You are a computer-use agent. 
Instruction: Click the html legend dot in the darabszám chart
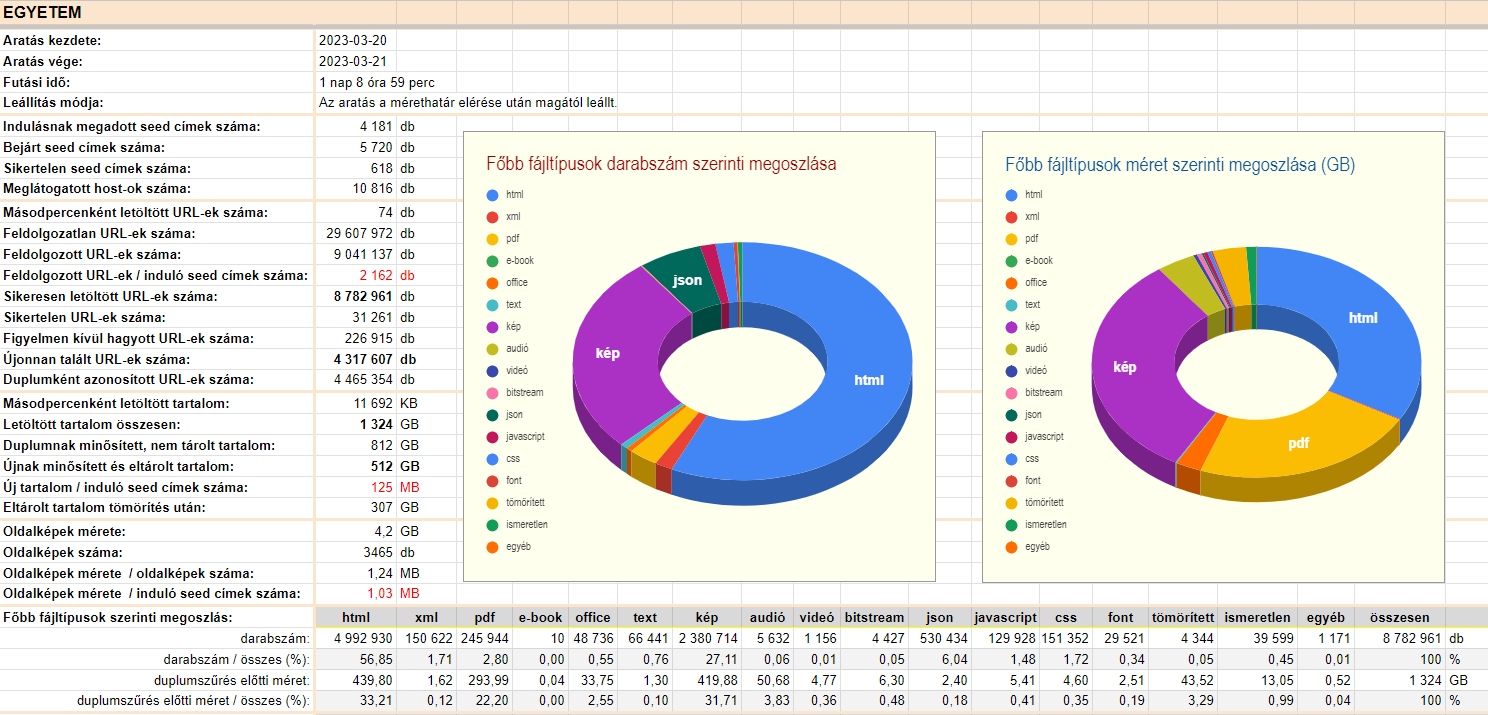[x=492, y=194]
